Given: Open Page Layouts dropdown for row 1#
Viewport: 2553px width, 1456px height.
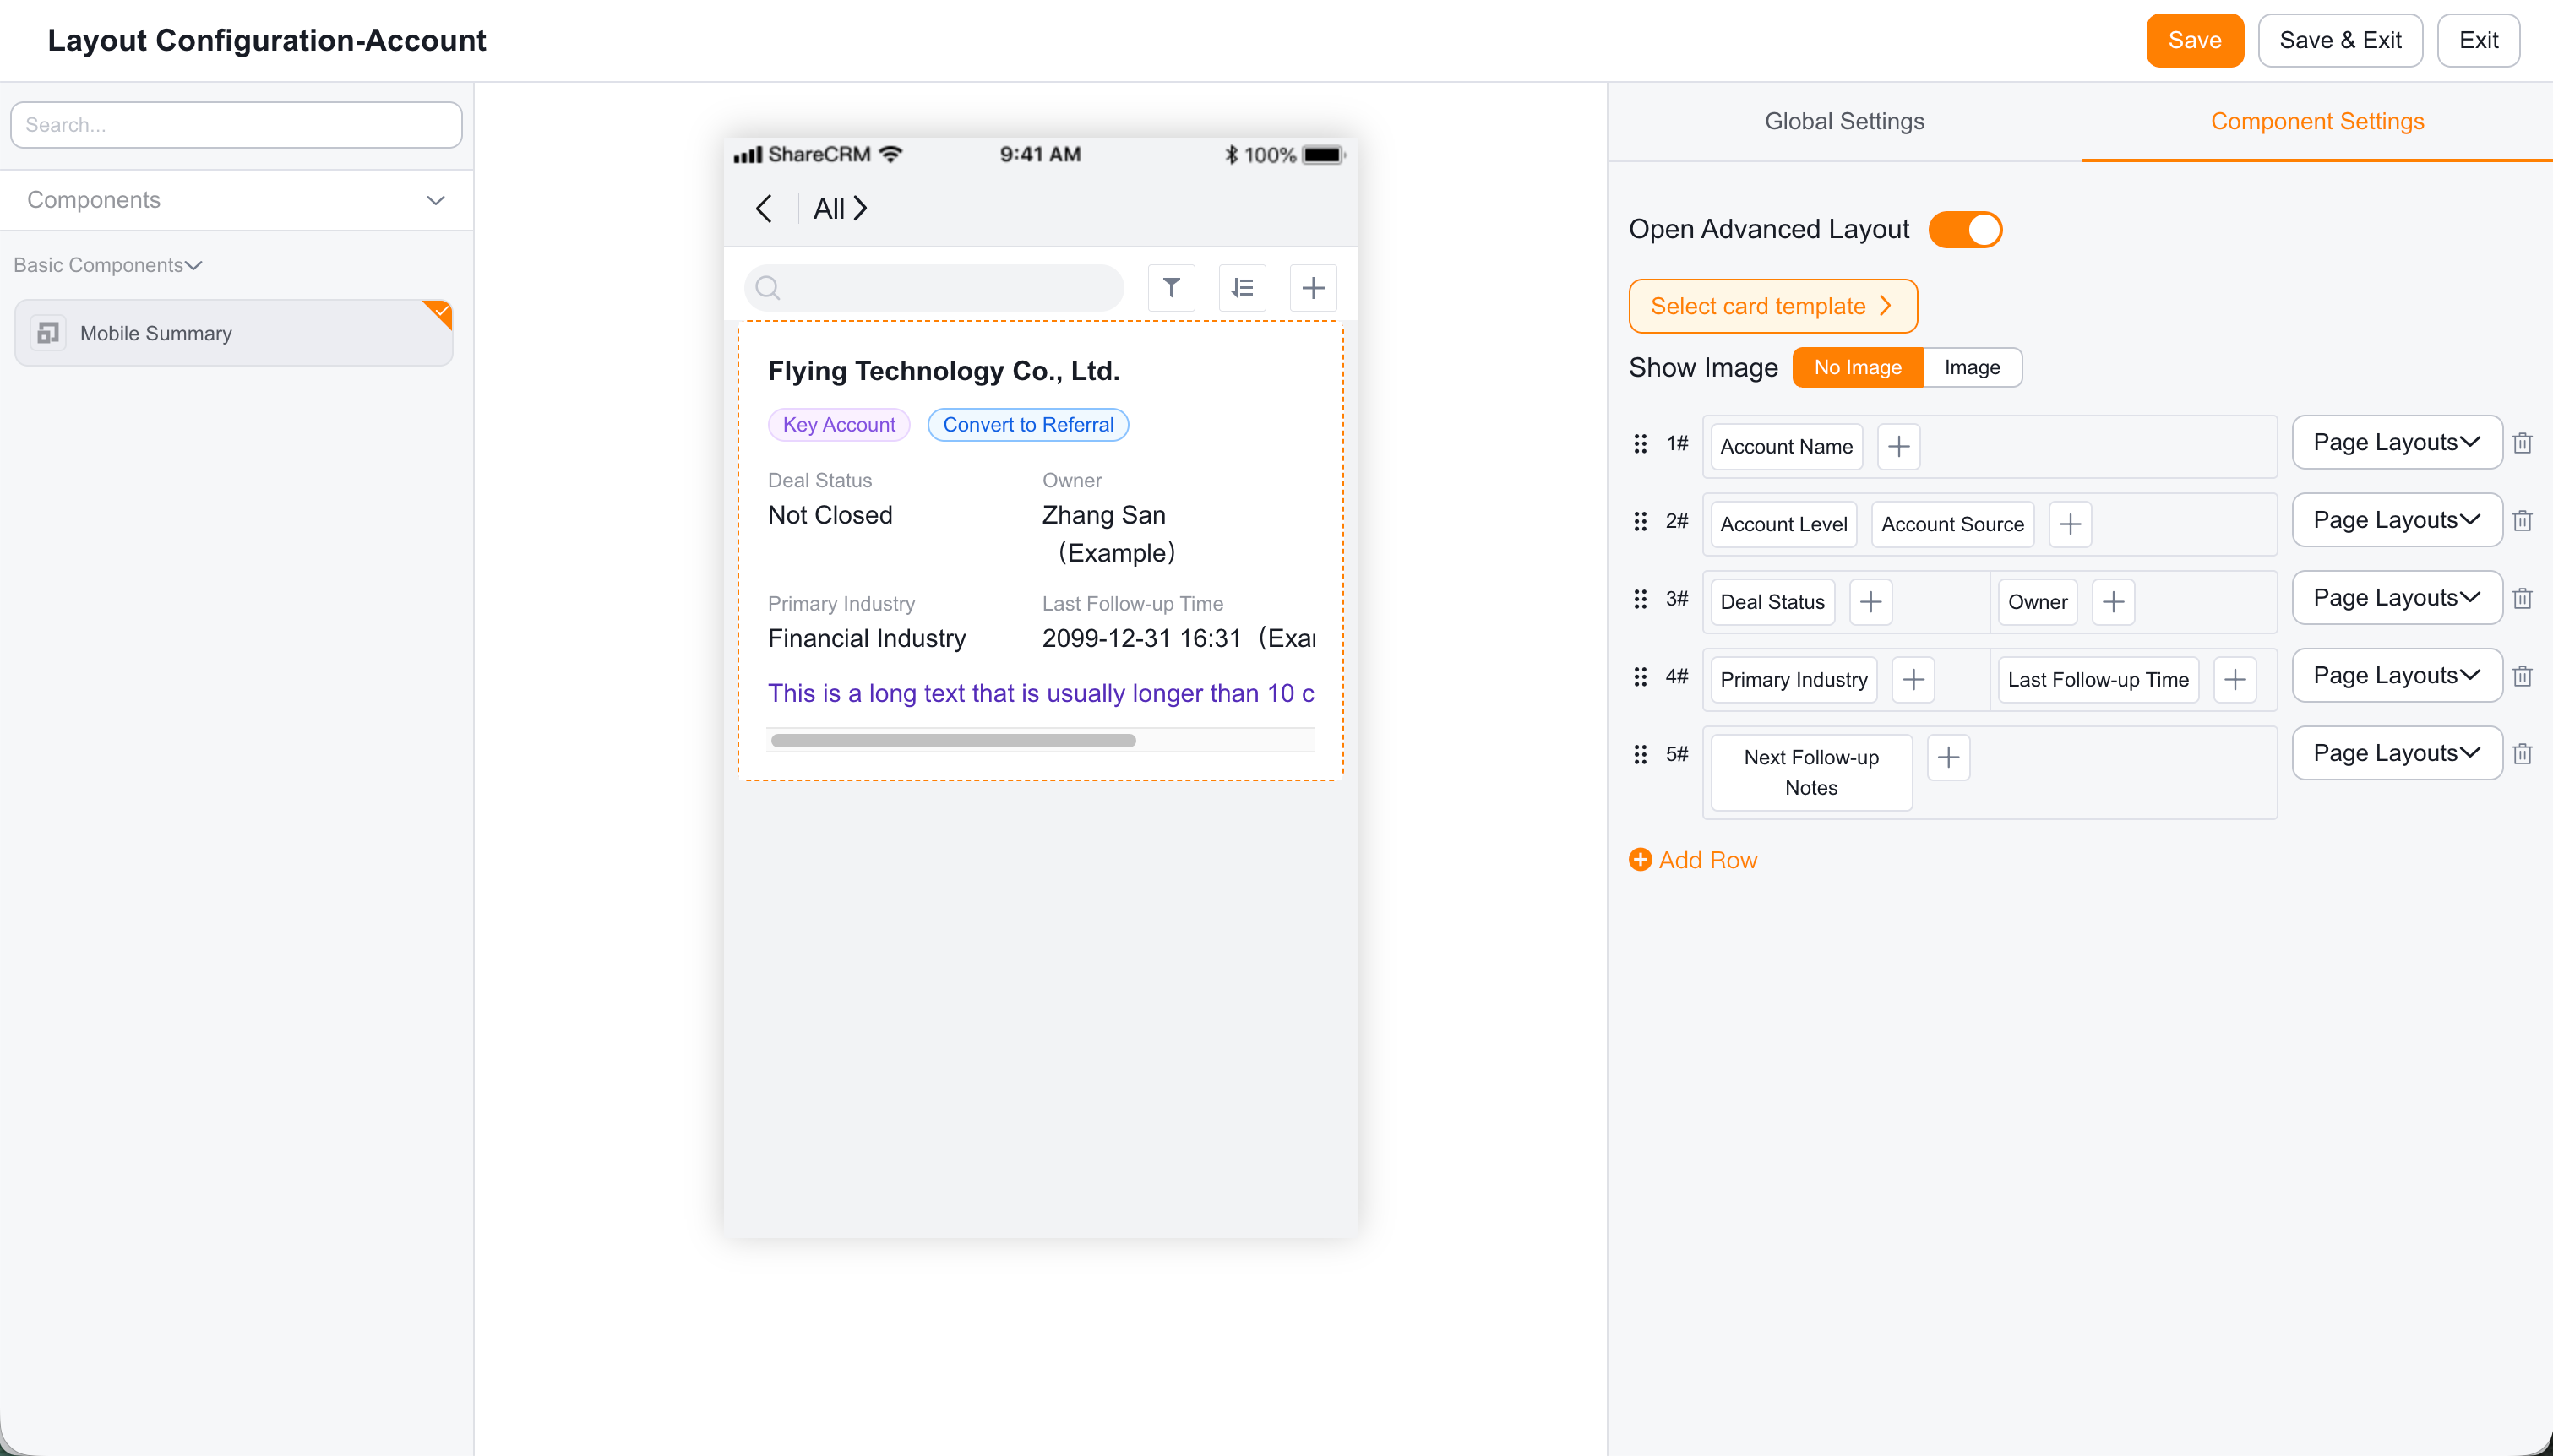Looking at the screenshot, I should [2396, 442].
